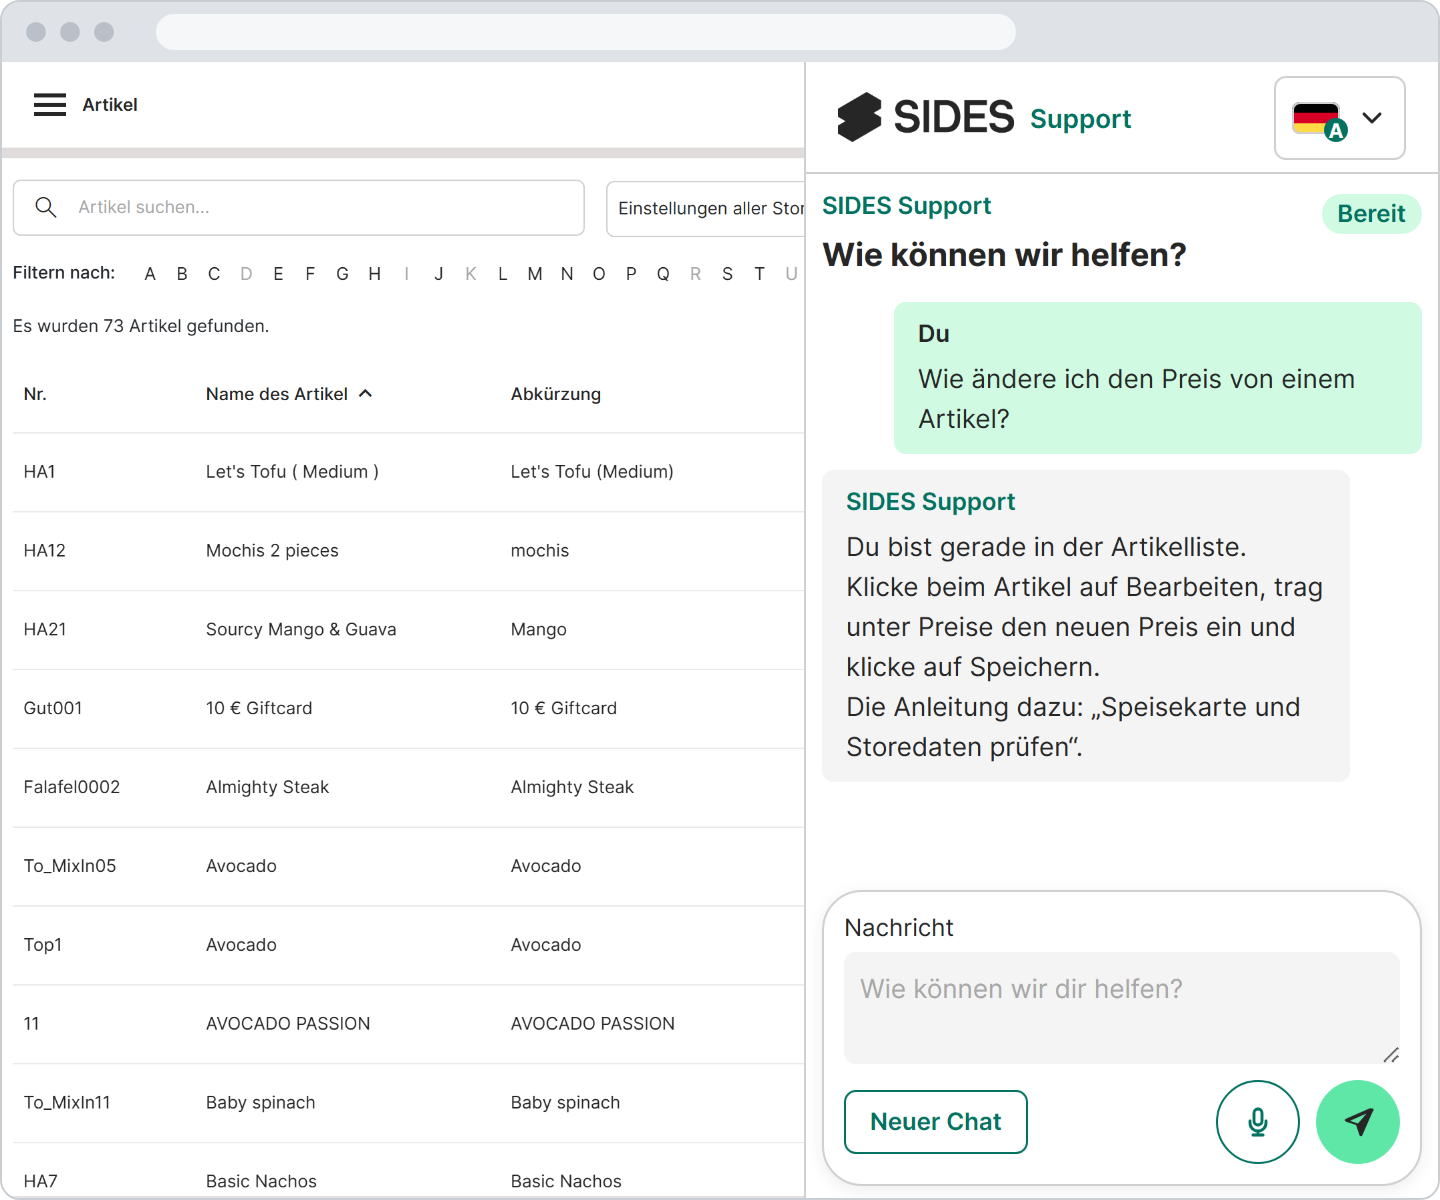The height and width of the screenshot is (1200, 1440).
Task: Click article number Top1
Action: click(x=43, y=945)
